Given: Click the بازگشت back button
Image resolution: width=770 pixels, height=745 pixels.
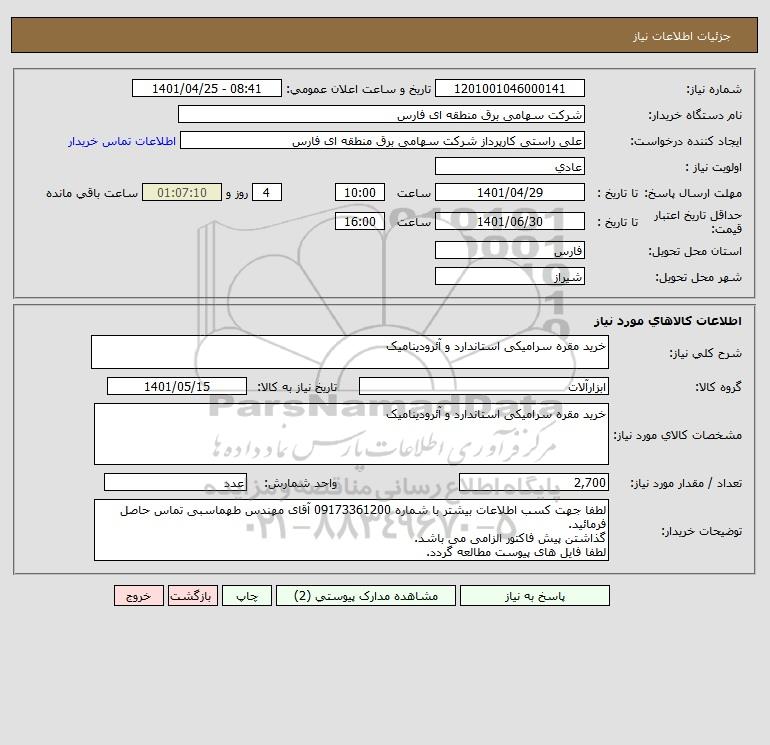Looking at the screenshot, I should point(192,596).
